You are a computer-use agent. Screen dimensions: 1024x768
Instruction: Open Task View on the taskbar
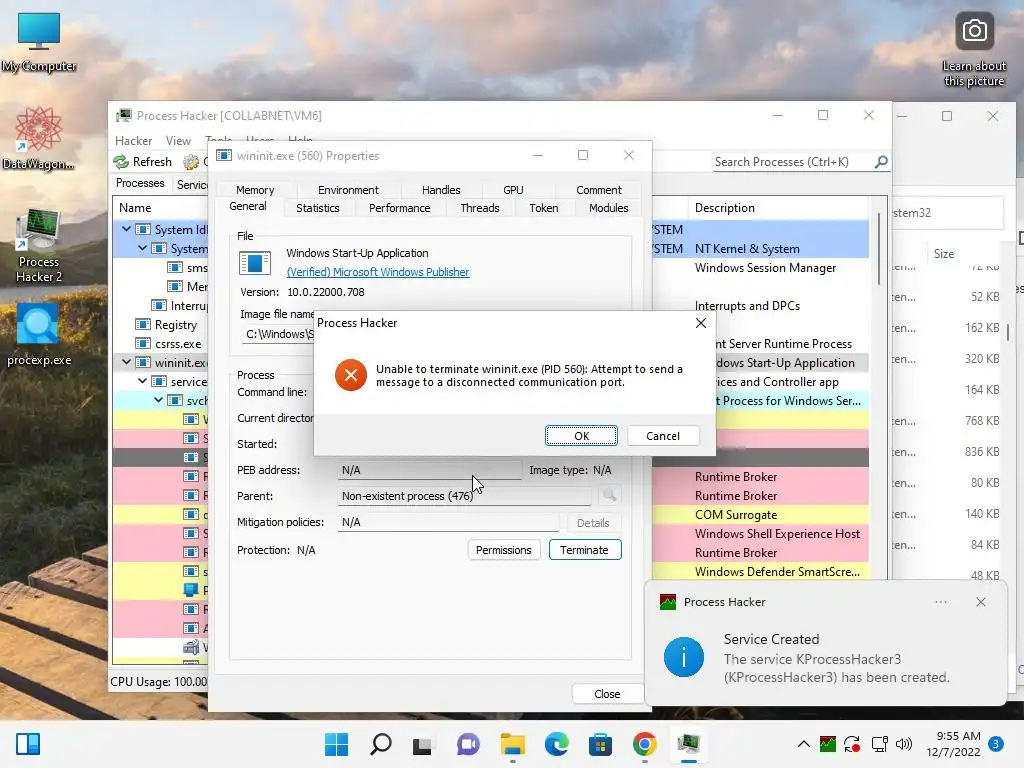pyautogui.click(x=423, y=744)
